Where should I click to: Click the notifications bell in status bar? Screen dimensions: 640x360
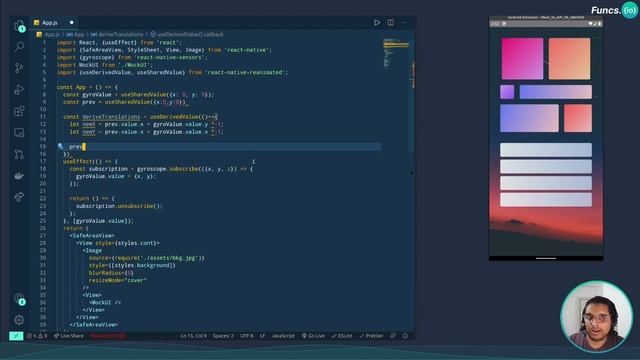(x=405, y=336)
